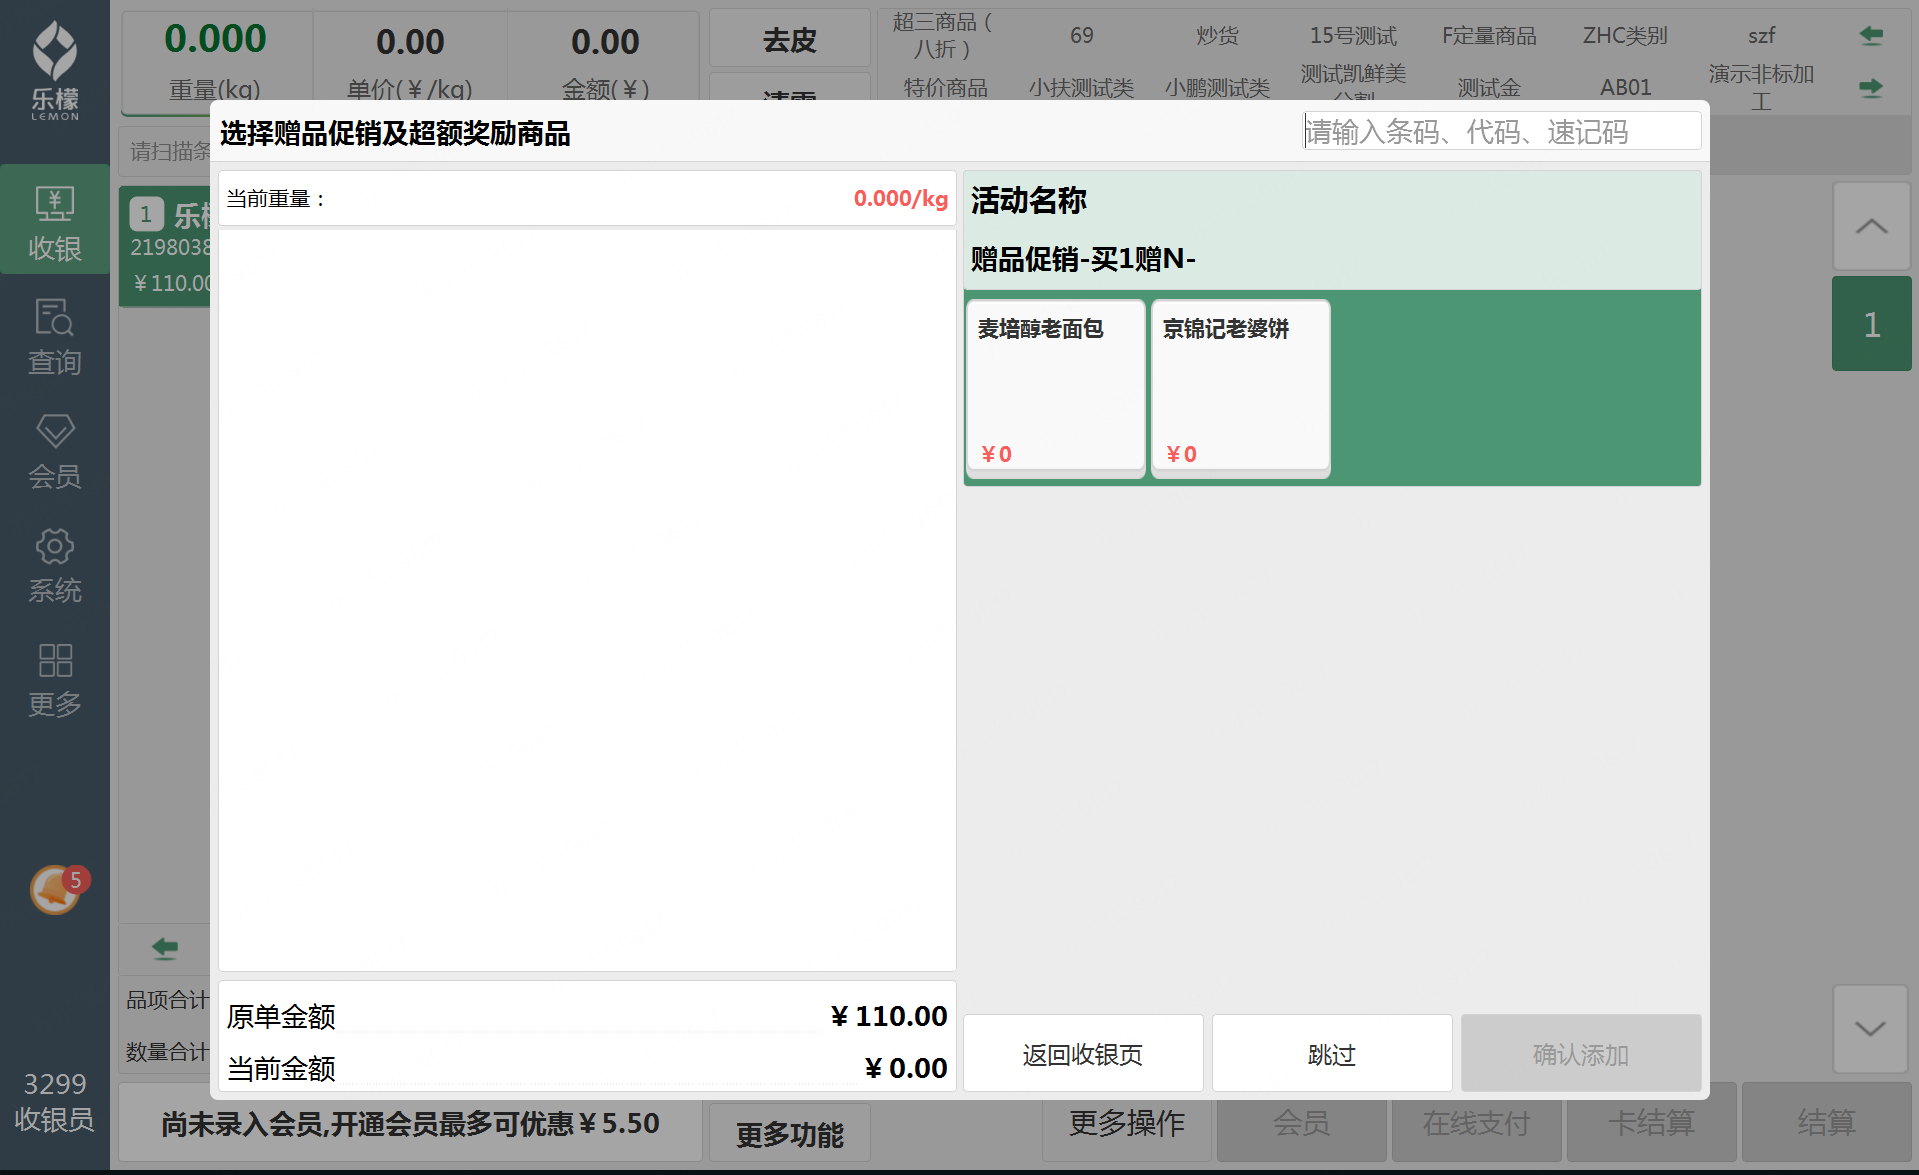This screenshot has width=1919, height=1175.
Task: Click first cart item in list
Action: [x=166, y=246]
